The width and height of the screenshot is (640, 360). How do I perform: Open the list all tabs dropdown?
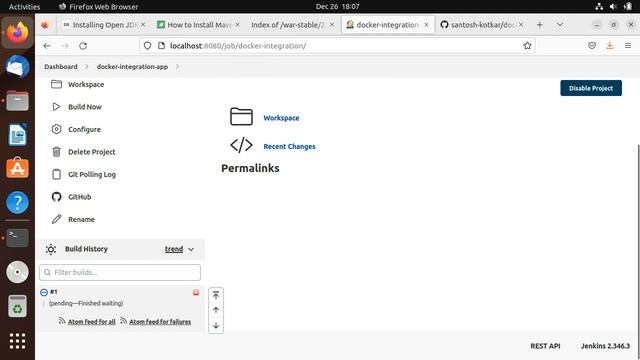[x=560, y=25]
